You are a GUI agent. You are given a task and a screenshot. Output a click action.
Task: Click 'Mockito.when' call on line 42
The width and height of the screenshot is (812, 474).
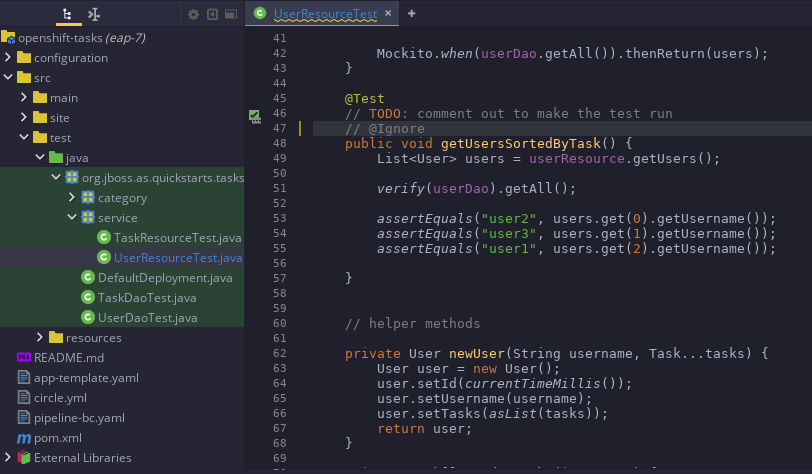425,53
